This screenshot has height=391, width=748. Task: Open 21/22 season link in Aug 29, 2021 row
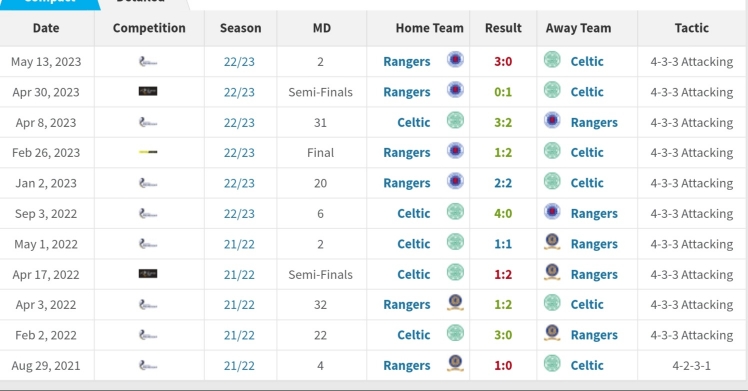pyautogui.click(x=239, y=366)
